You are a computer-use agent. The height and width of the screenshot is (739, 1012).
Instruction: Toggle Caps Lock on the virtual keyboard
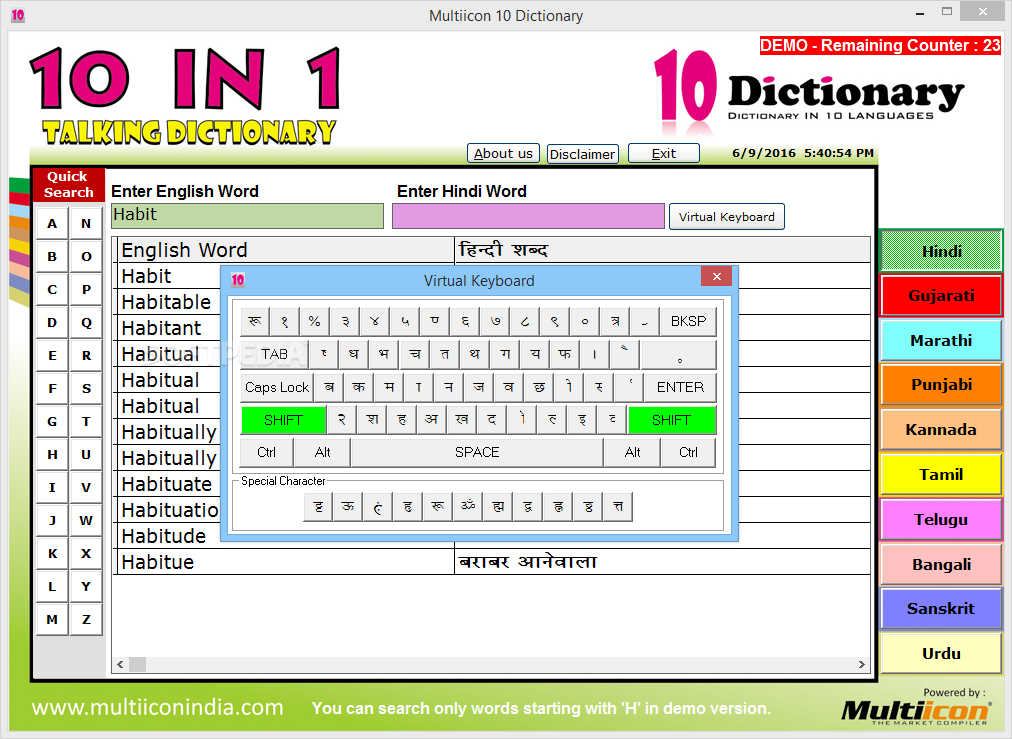277,387
